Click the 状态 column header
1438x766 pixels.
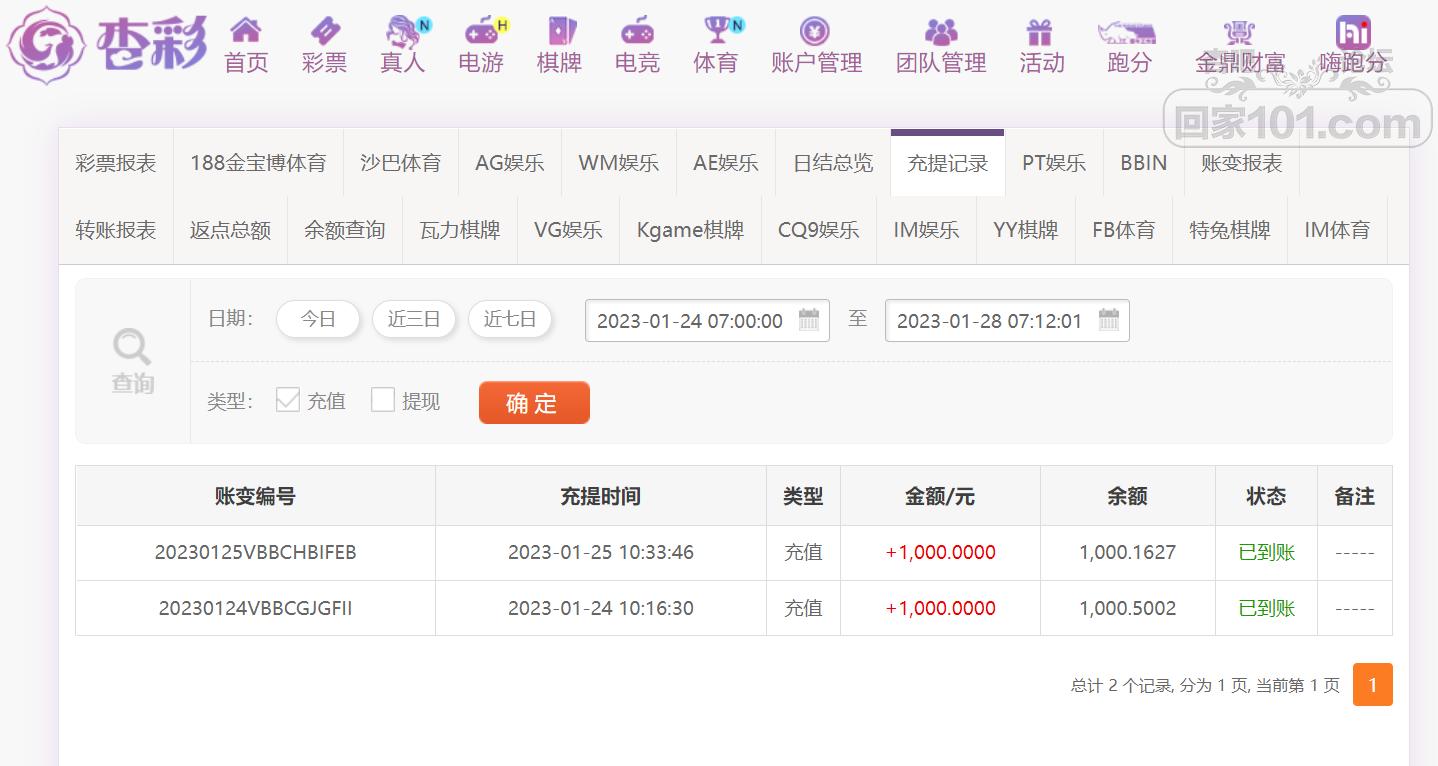(1266, 496)
